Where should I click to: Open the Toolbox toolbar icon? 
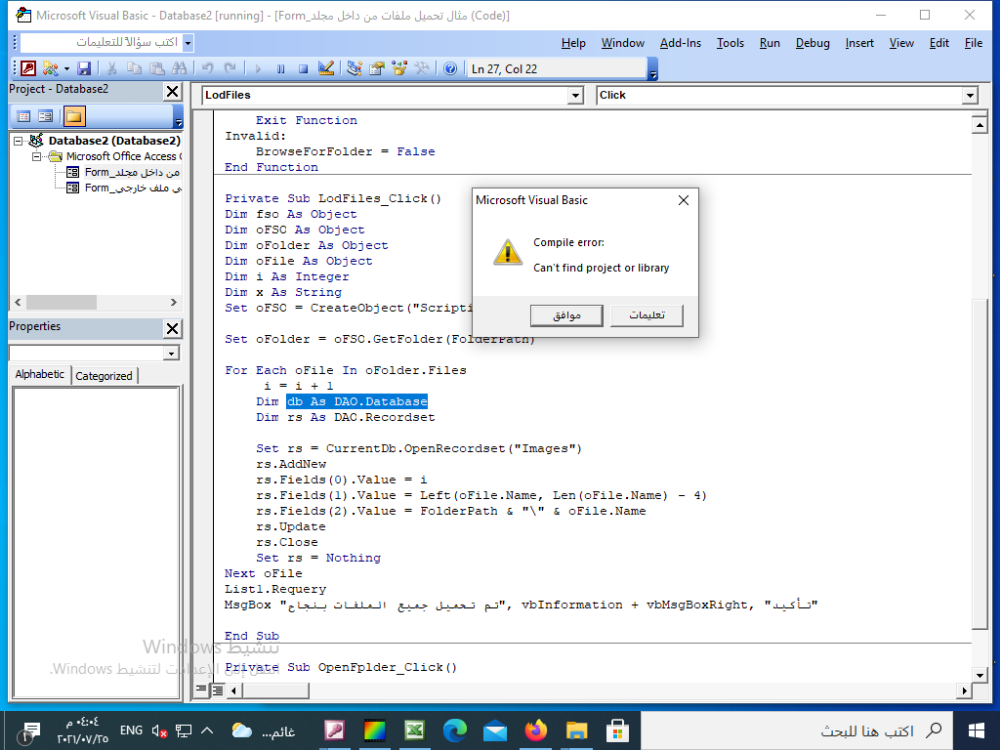click(422, 68)
